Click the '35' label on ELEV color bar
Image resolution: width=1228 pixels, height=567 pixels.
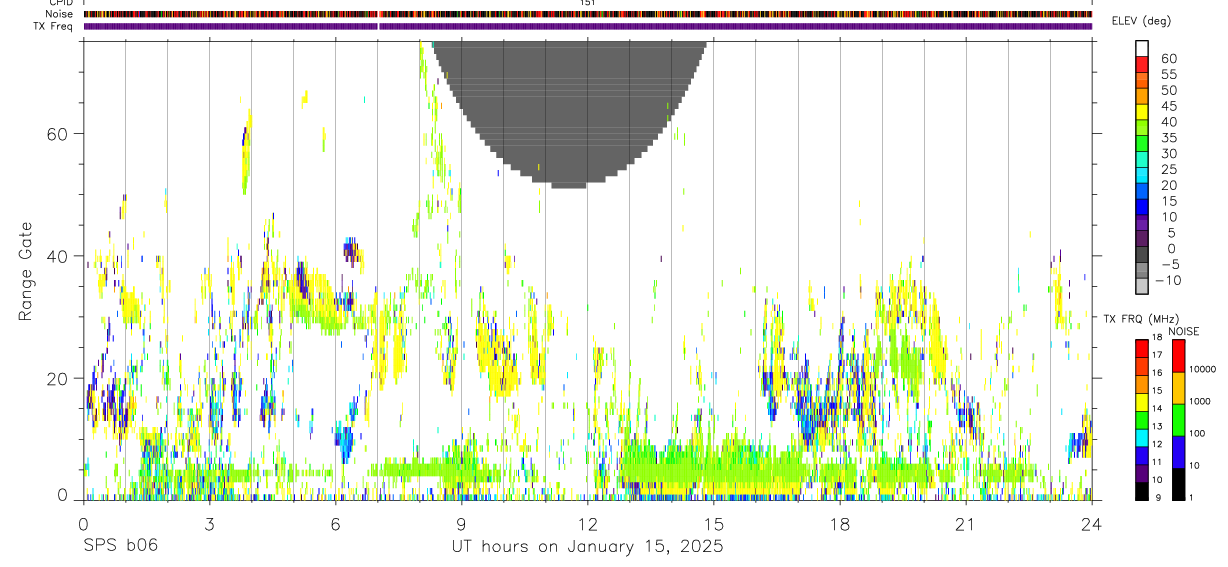click(1168, 138)
